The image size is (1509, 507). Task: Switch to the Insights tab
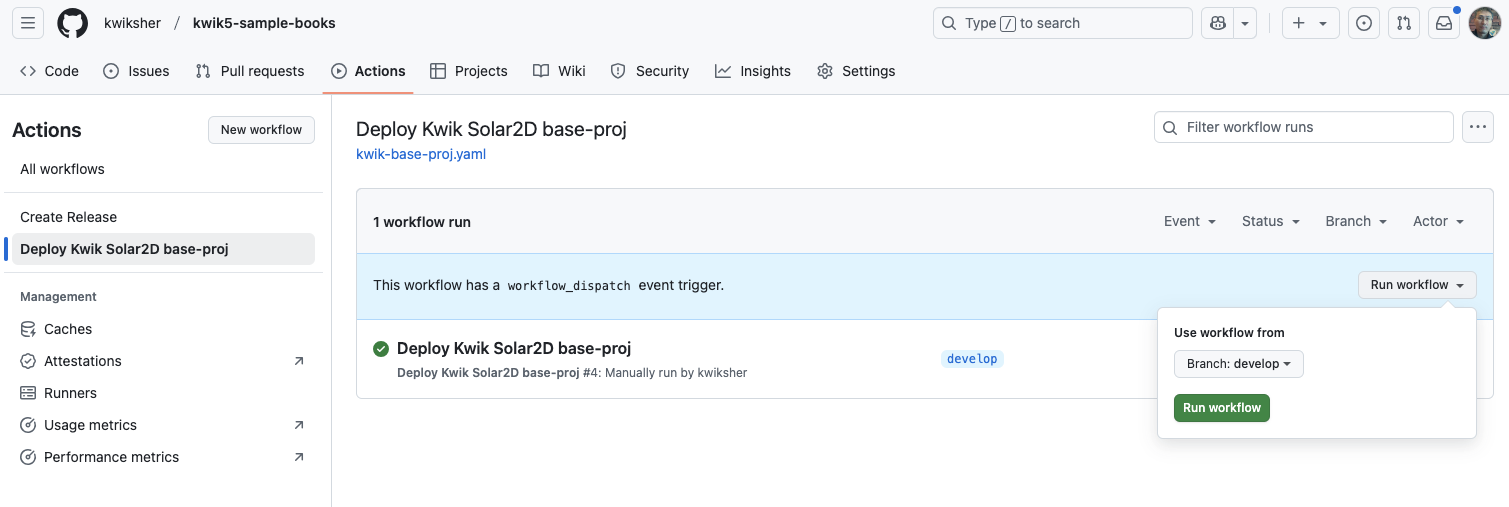point(753,71)
